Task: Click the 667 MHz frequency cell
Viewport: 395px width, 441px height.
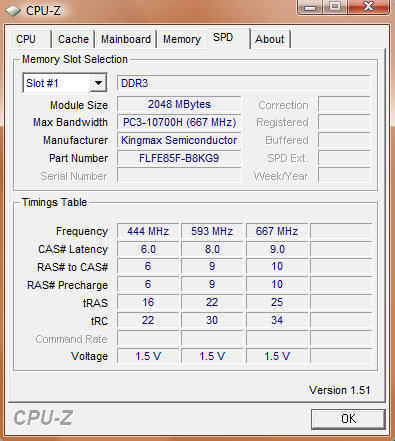Action: pyautogui.click(x=277, y=231)
